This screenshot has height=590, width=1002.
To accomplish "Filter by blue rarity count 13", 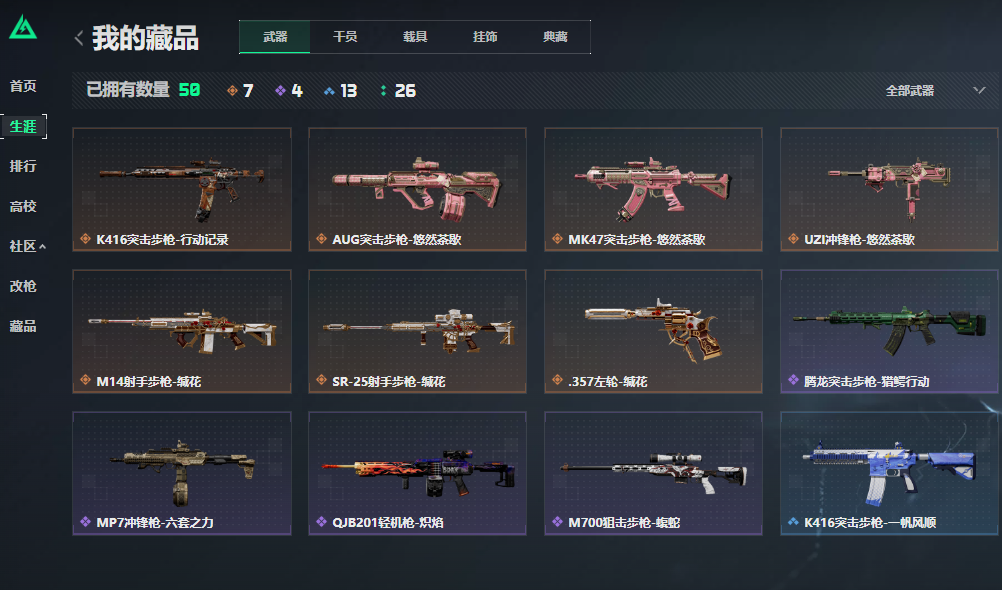I will (x=341, y=91).
